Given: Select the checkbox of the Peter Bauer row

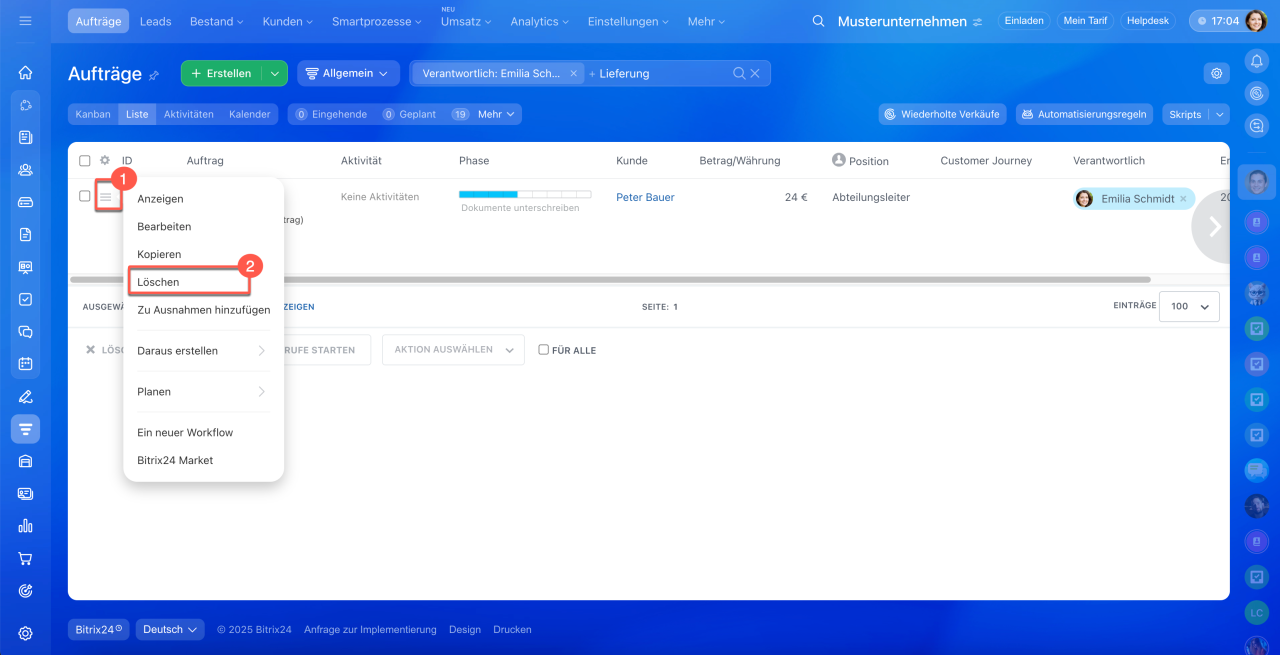Looking at the screenshot, I should 85,197.
